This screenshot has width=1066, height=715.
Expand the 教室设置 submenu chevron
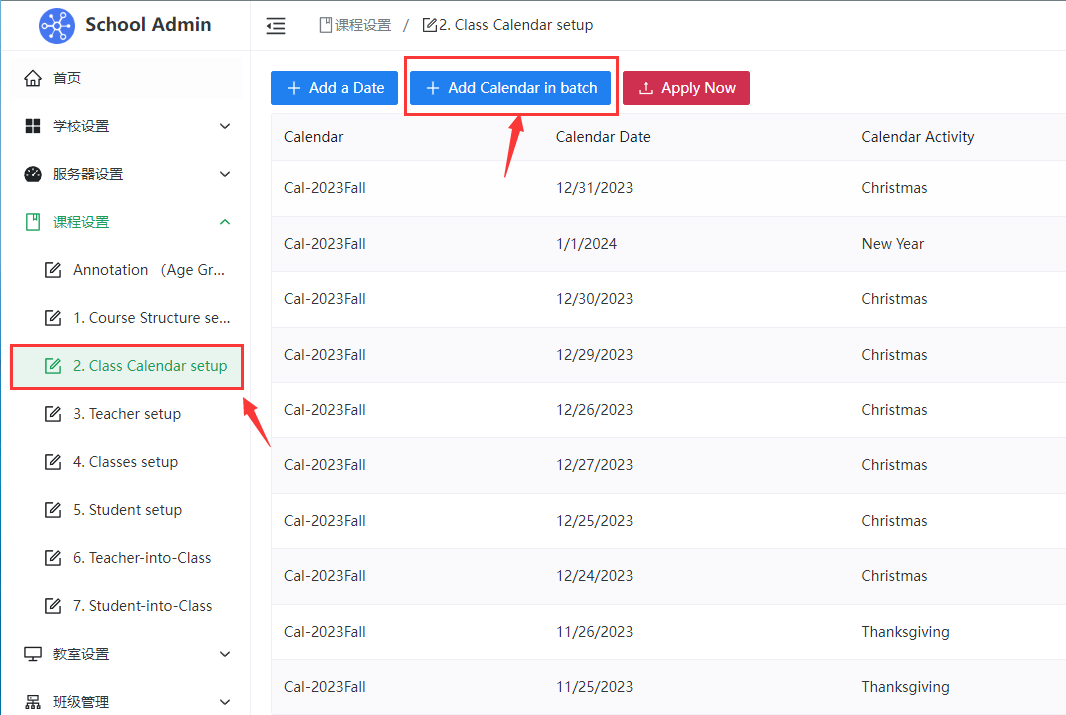225,654
